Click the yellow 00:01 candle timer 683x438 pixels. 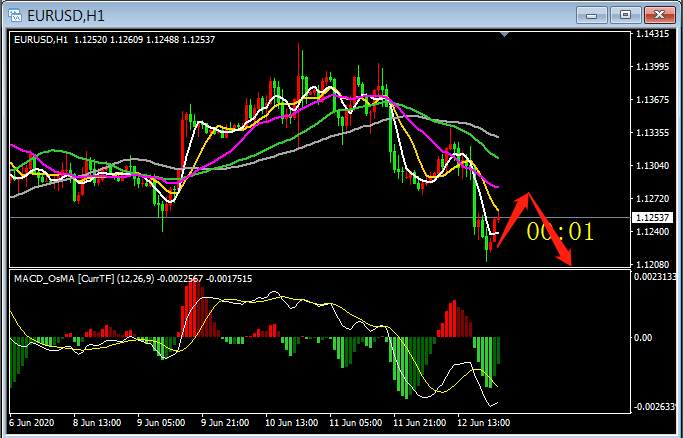(x=560, y=232)
